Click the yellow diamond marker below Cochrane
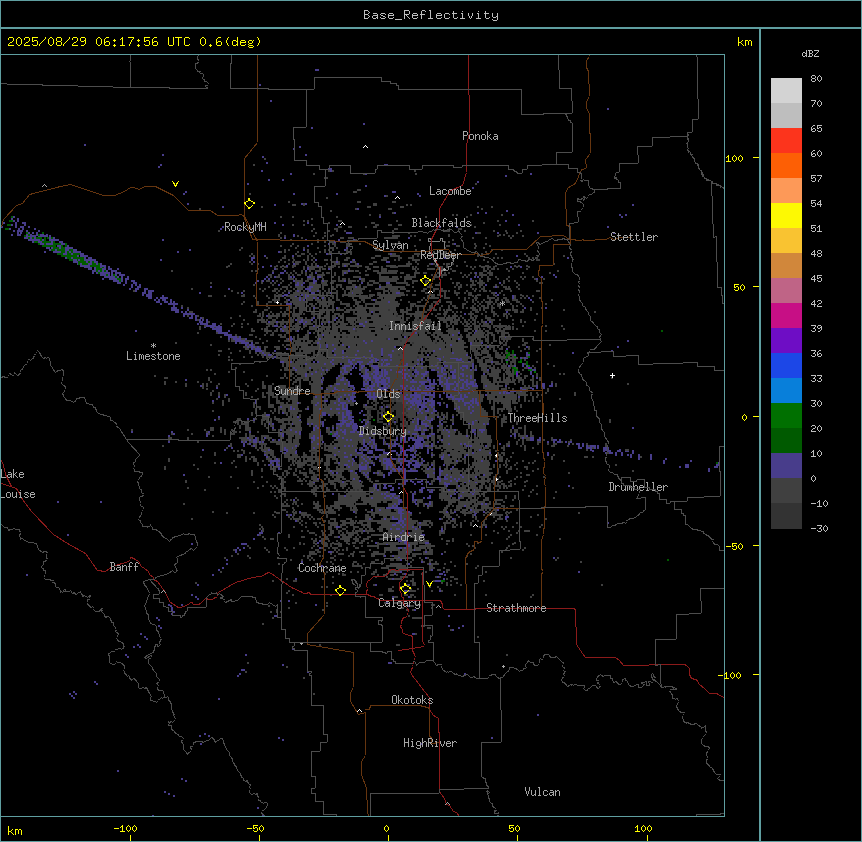The height and width of the screenshot is (842, 862). pos(340,591)
